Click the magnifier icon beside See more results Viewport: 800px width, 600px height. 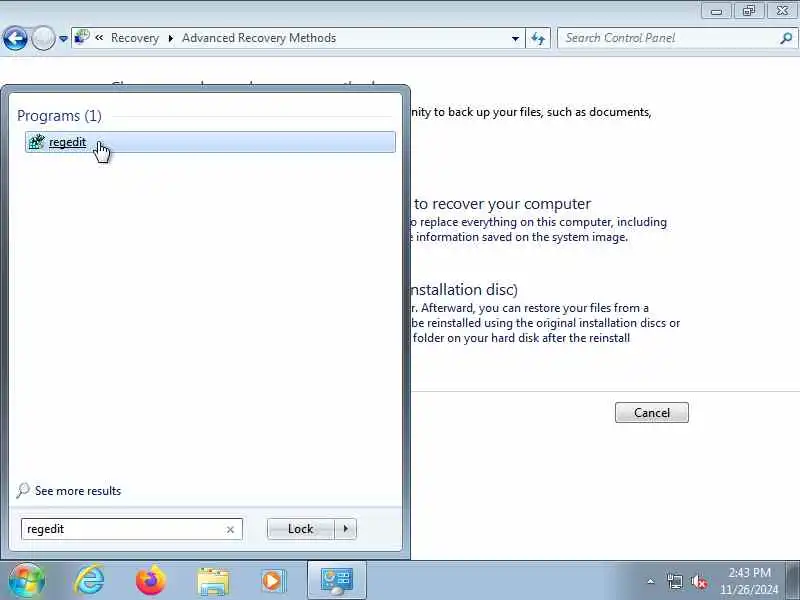pos(23,490)
